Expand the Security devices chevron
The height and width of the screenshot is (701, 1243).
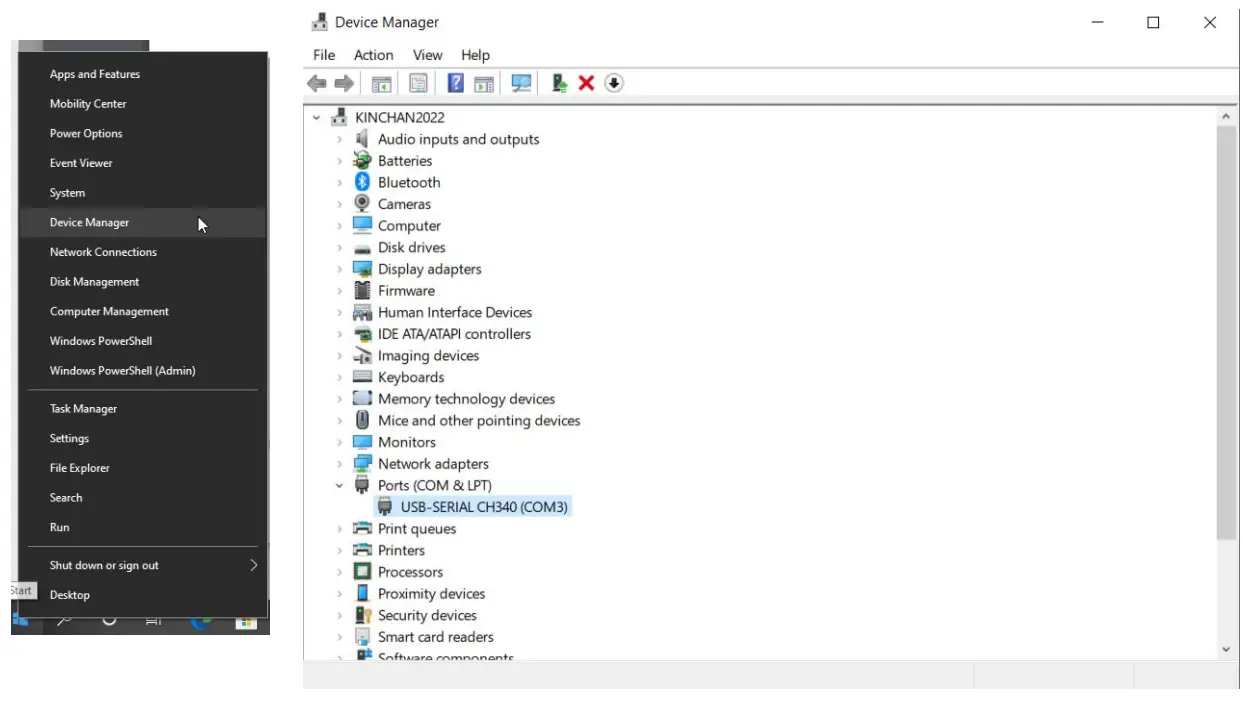click(x=339, y=616)
